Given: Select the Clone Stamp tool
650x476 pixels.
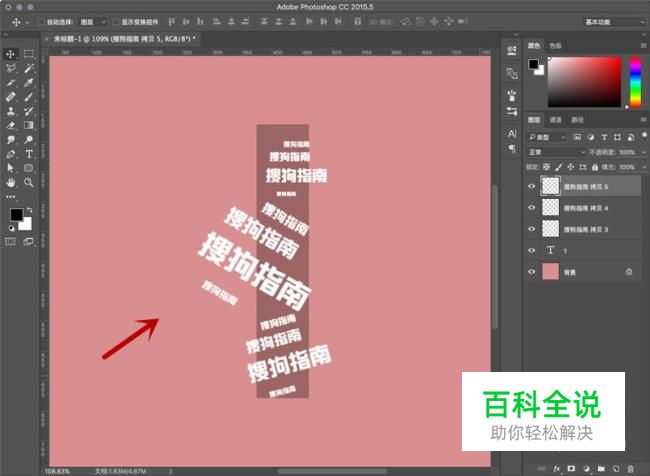Looking at the screenshot, I should (10, 111).
